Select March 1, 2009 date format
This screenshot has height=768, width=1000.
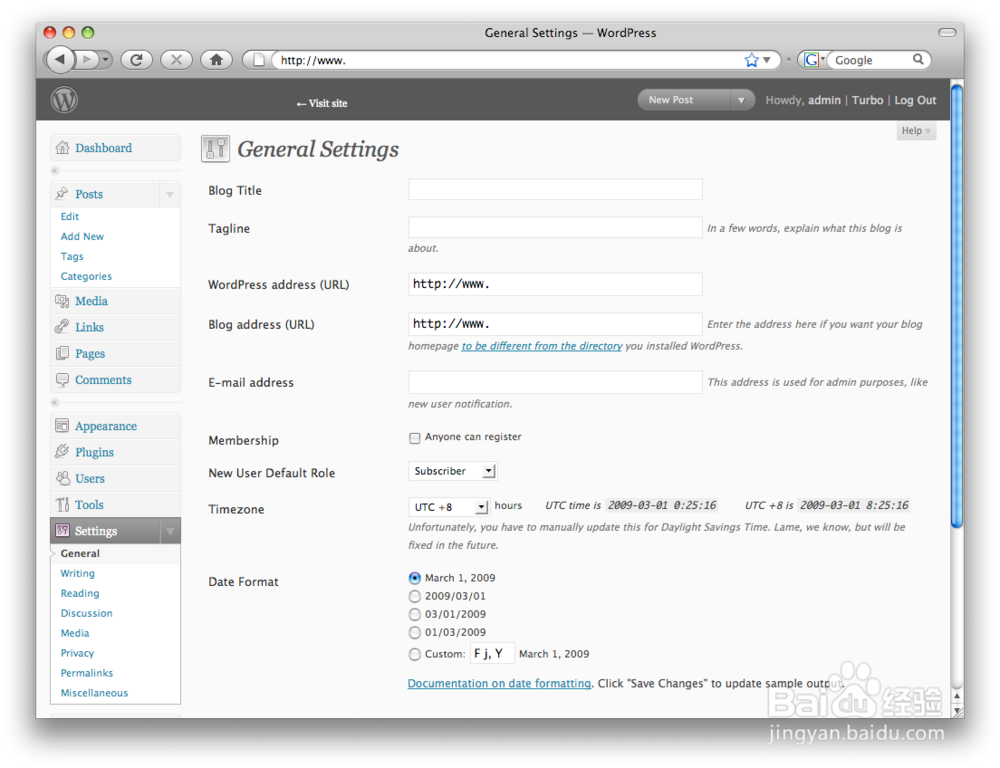pyautogui.click(x=415, y=578)
